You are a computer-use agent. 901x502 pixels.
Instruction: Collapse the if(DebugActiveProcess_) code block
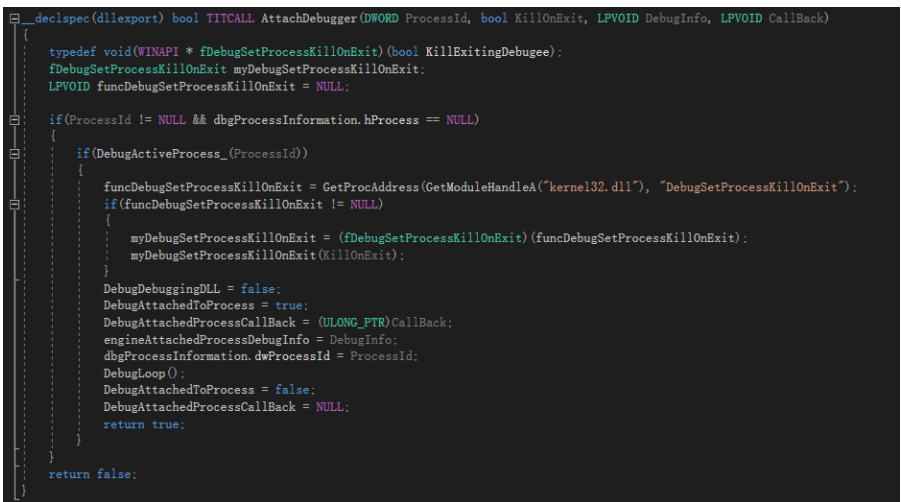[x=15, y=153]
